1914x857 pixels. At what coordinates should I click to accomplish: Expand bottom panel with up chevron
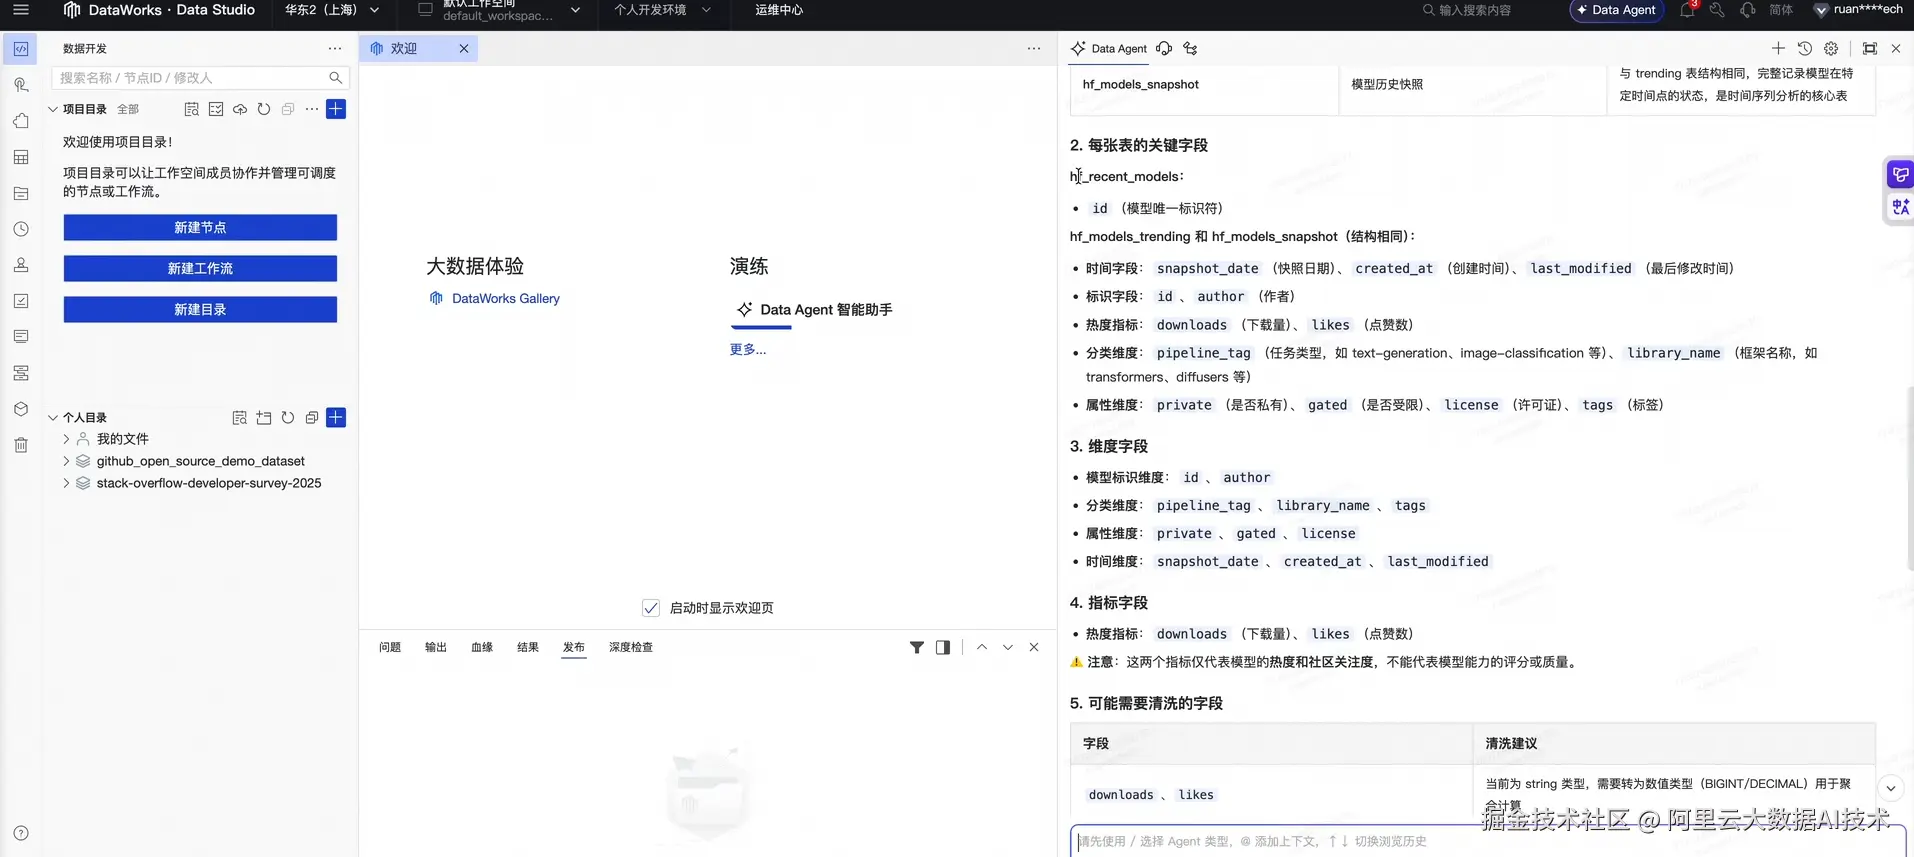pos(982,648)
